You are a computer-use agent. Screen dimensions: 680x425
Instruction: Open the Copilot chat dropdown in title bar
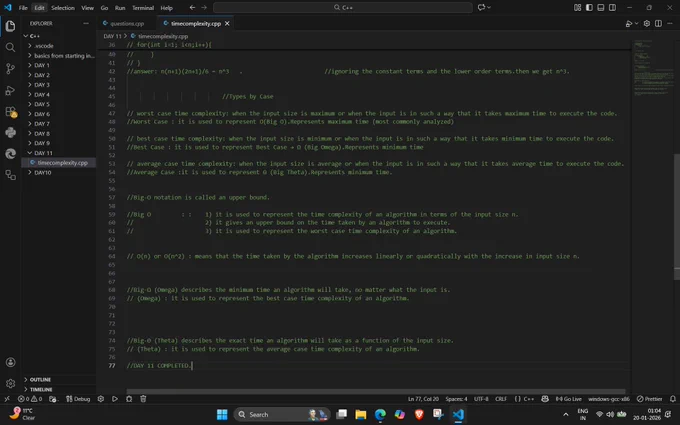(x=484, y=7)
